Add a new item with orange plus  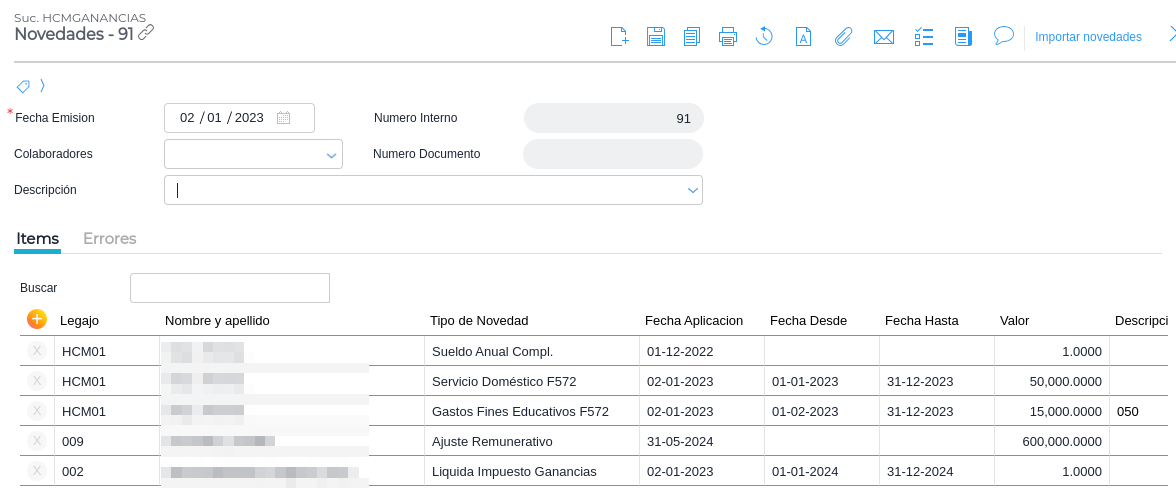tap(37, 319)
